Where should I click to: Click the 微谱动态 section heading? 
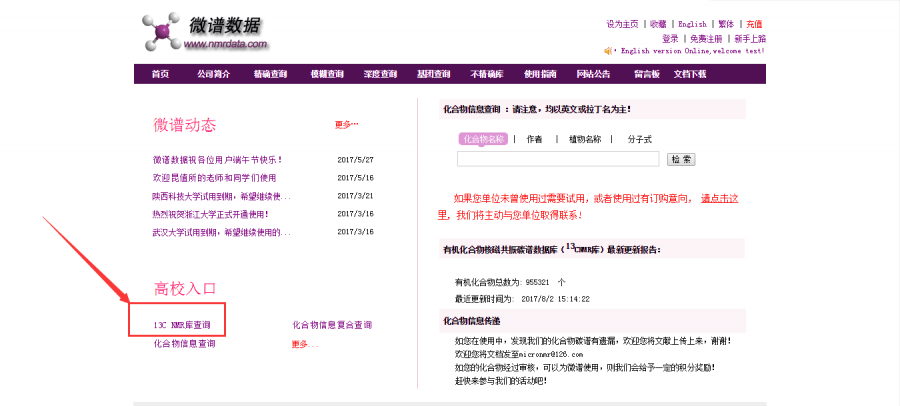point(185,125)
